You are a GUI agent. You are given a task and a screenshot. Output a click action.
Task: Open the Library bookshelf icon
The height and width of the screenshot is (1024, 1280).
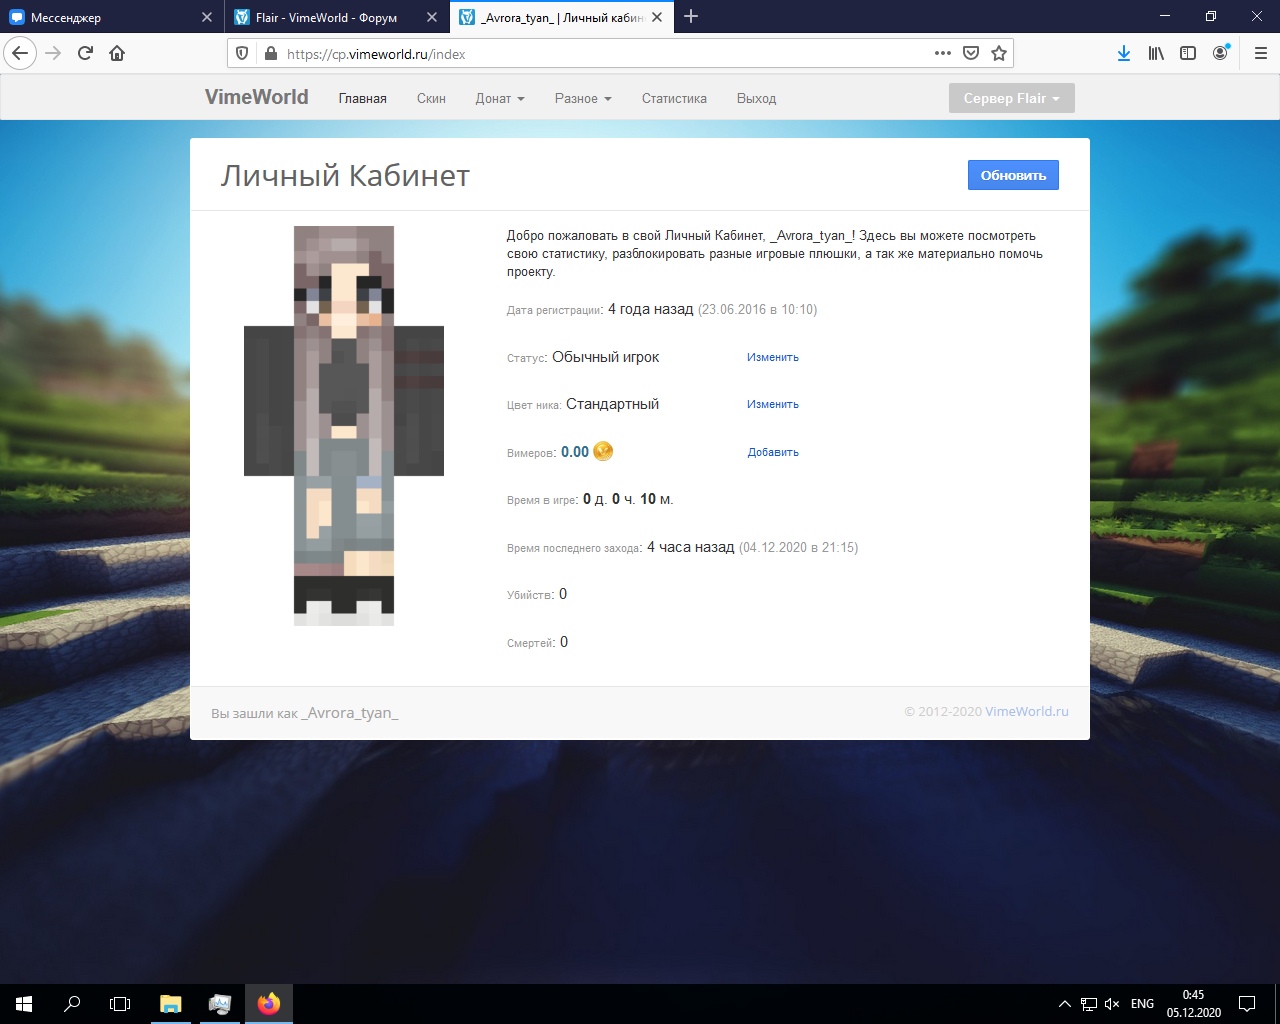1156,54
